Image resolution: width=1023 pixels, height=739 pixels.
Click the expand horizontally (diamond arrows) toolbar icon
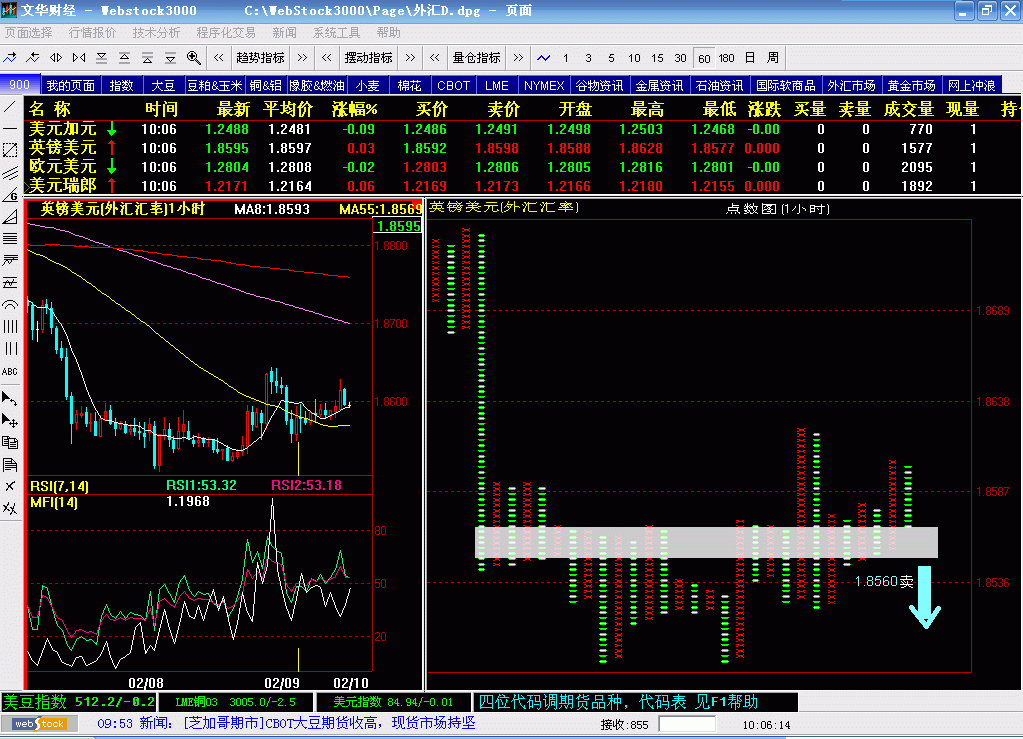[x=56, y=58]
